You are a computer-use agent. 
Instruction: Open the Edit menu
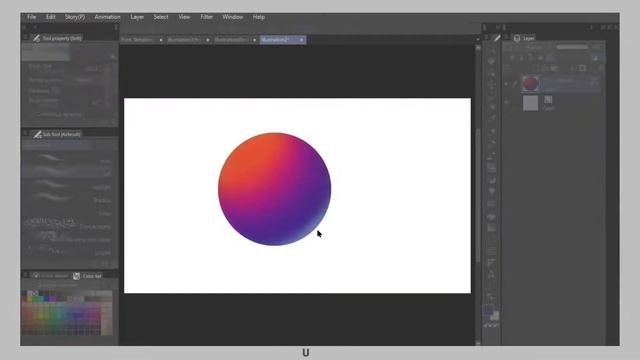(50, 17)
